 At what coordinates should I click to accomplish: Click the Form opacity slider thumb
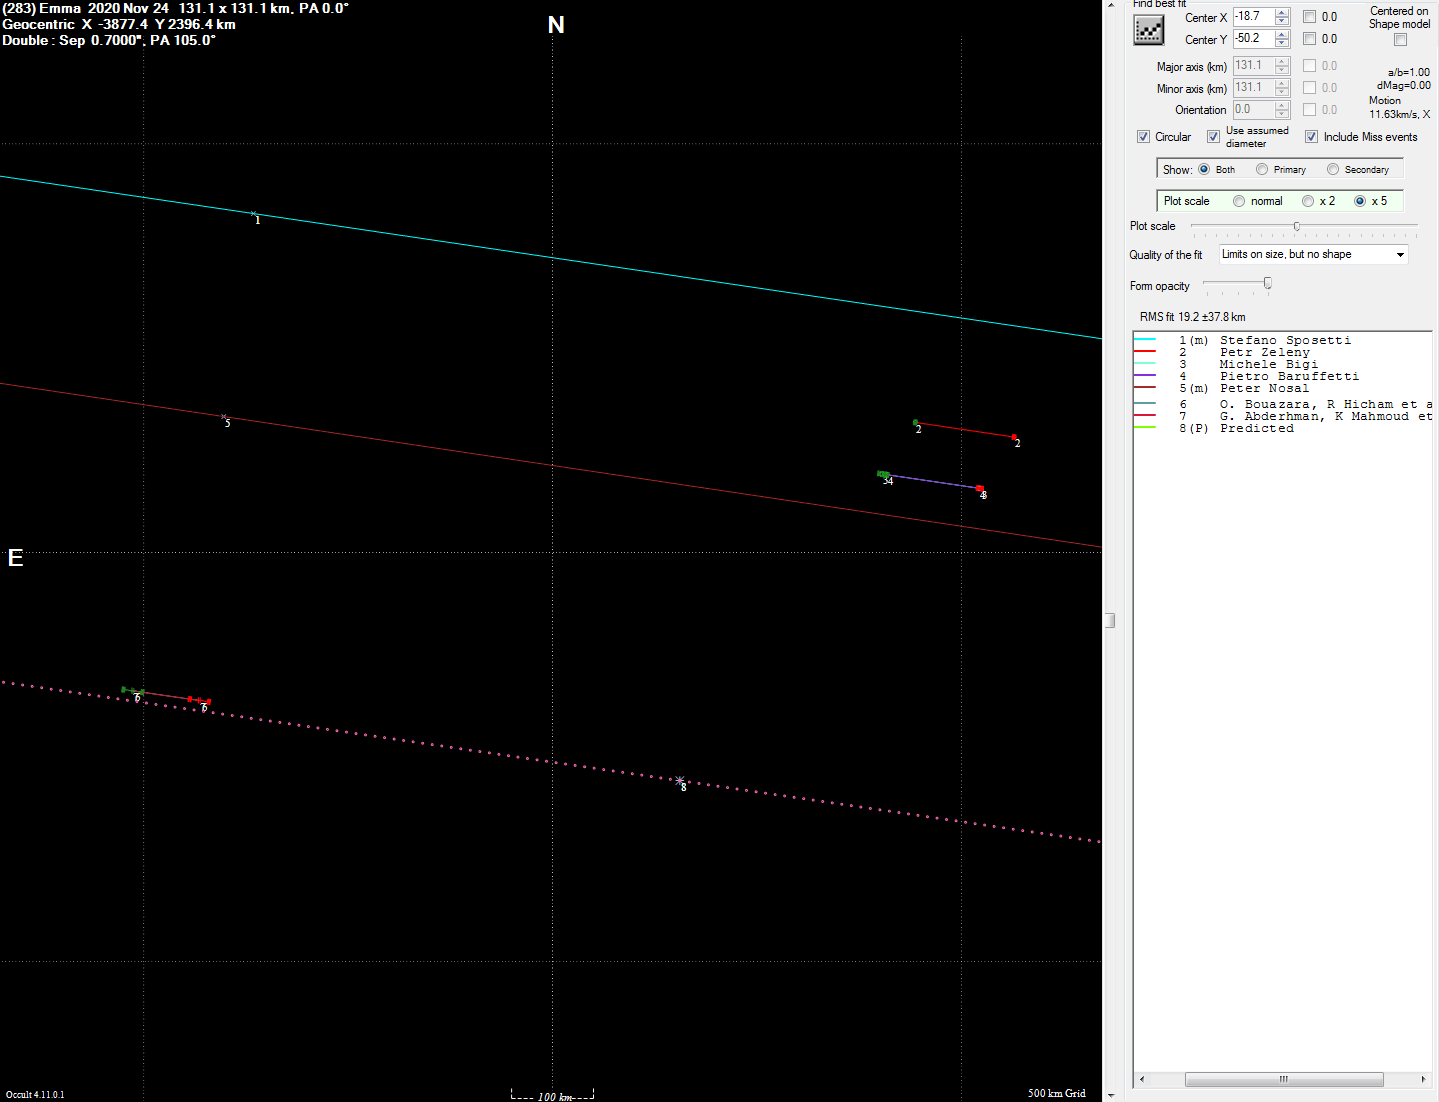point(1268,284)
